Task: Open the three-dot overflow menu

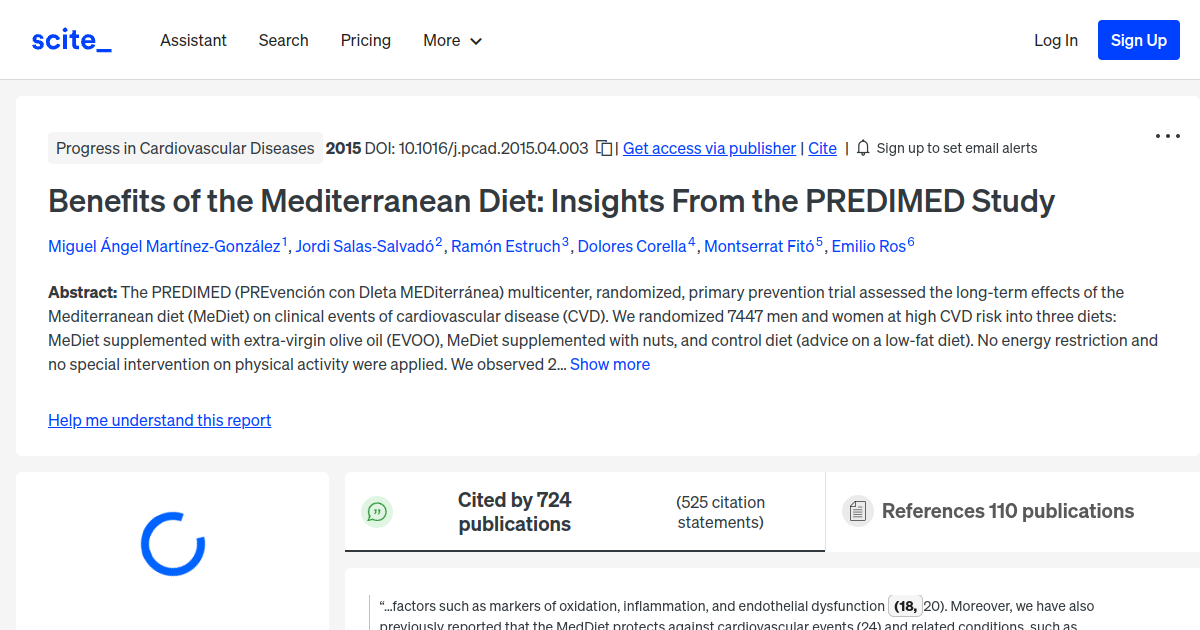Action: point(1167,135)
